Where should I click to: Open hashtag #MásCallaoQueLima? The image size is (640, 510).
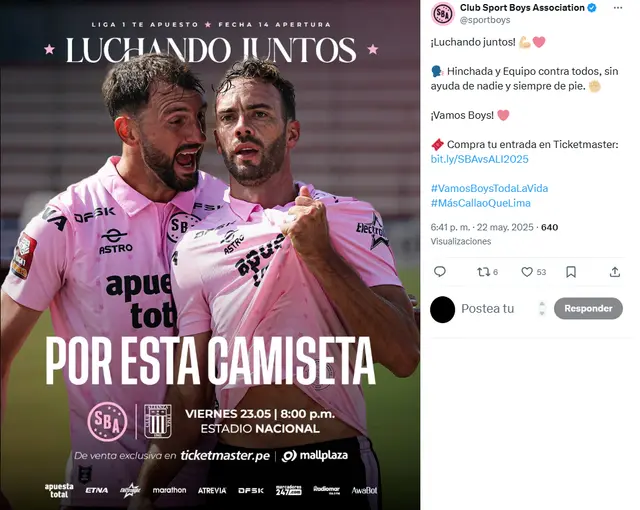(481, 203)
